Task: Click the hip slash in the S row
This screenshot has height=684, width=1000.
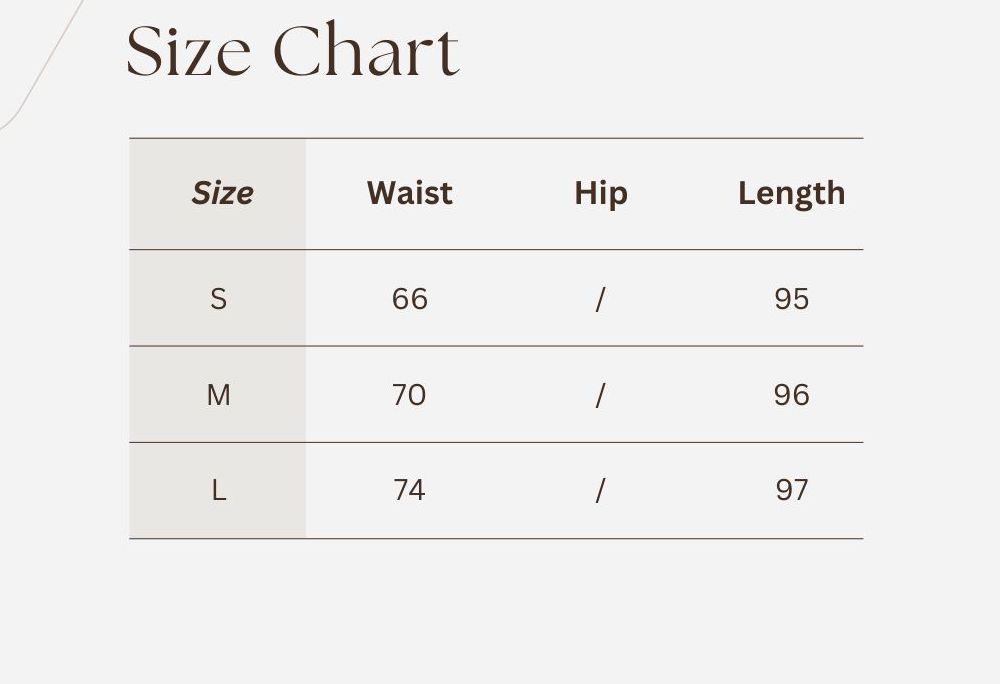Action: point(600,299)
